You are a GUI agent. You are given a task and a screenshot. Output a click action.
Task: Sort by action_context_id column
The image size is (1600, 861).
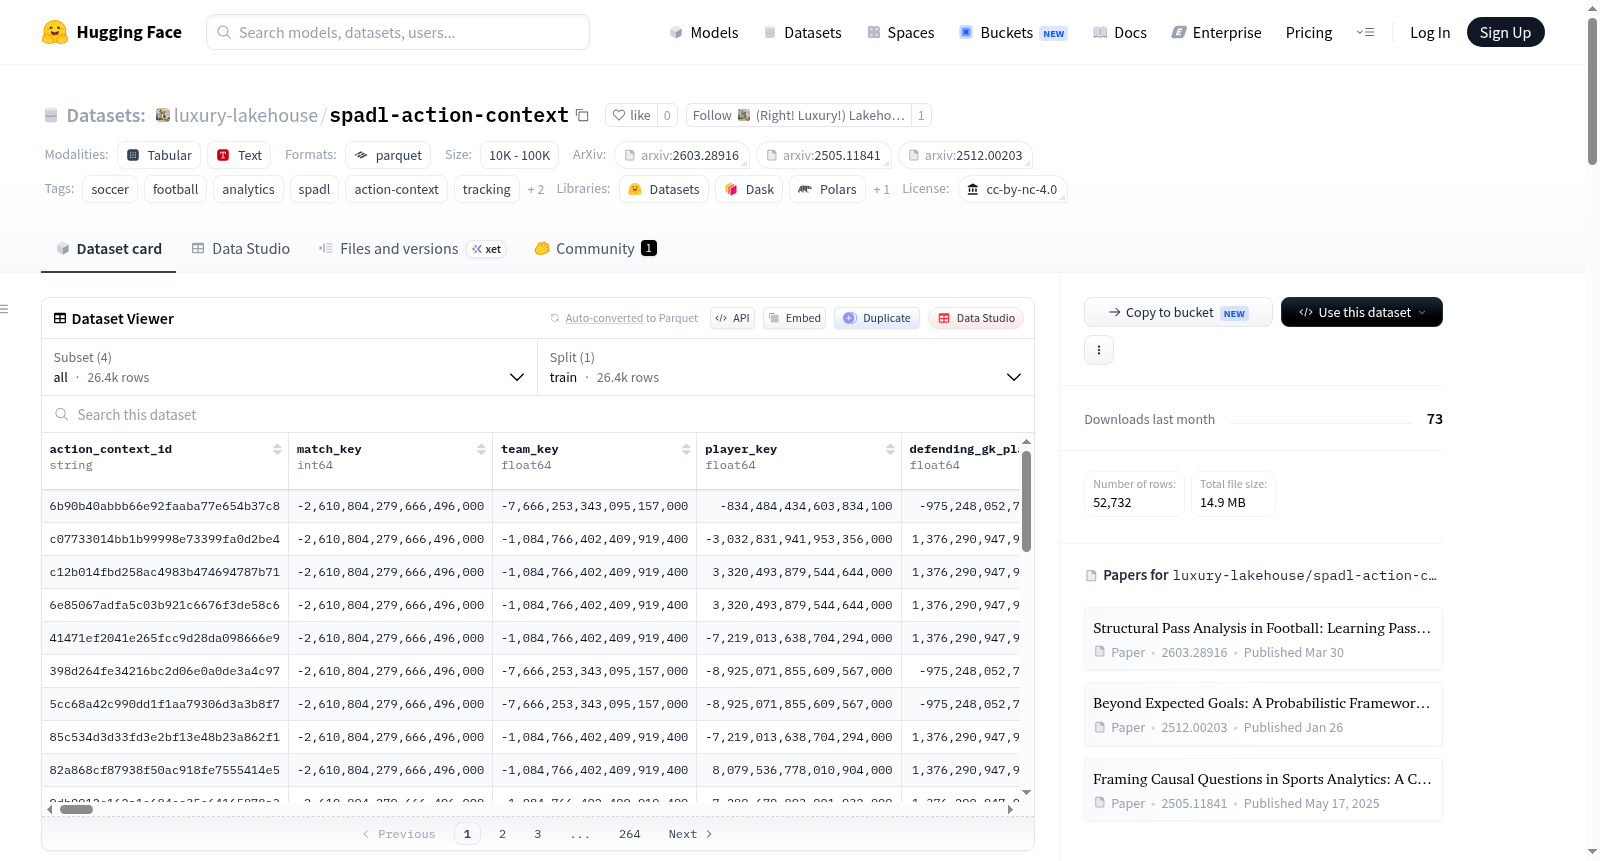[x=277, y=450]
